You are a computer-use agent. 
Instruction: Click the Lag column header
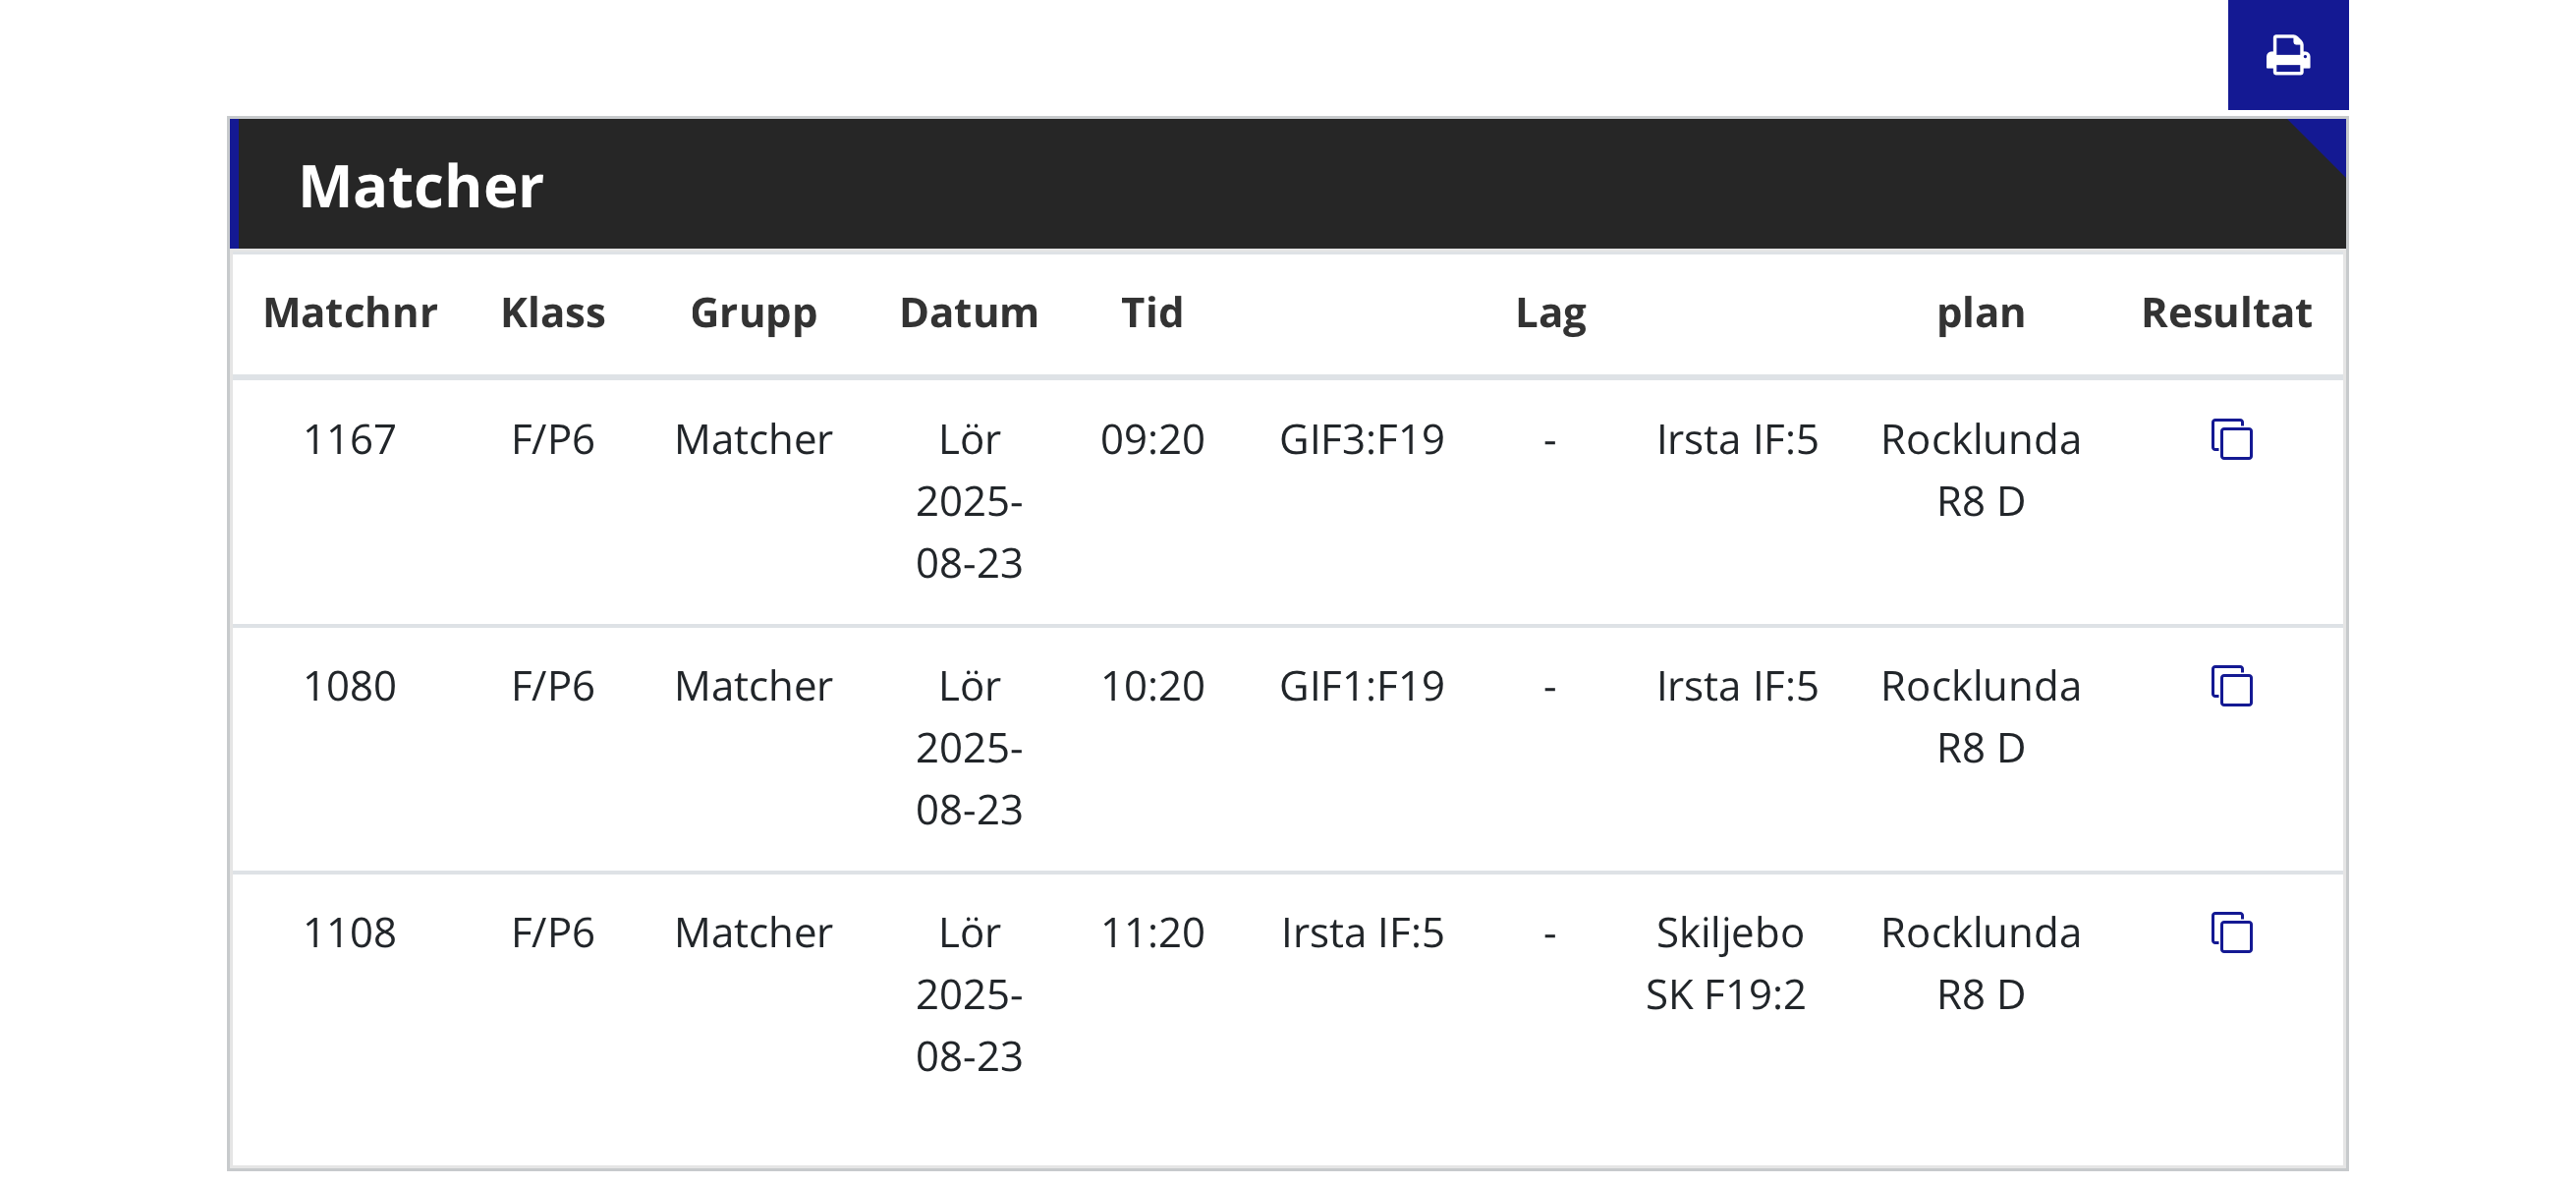pyautogui.click(x=1550, y=313)
